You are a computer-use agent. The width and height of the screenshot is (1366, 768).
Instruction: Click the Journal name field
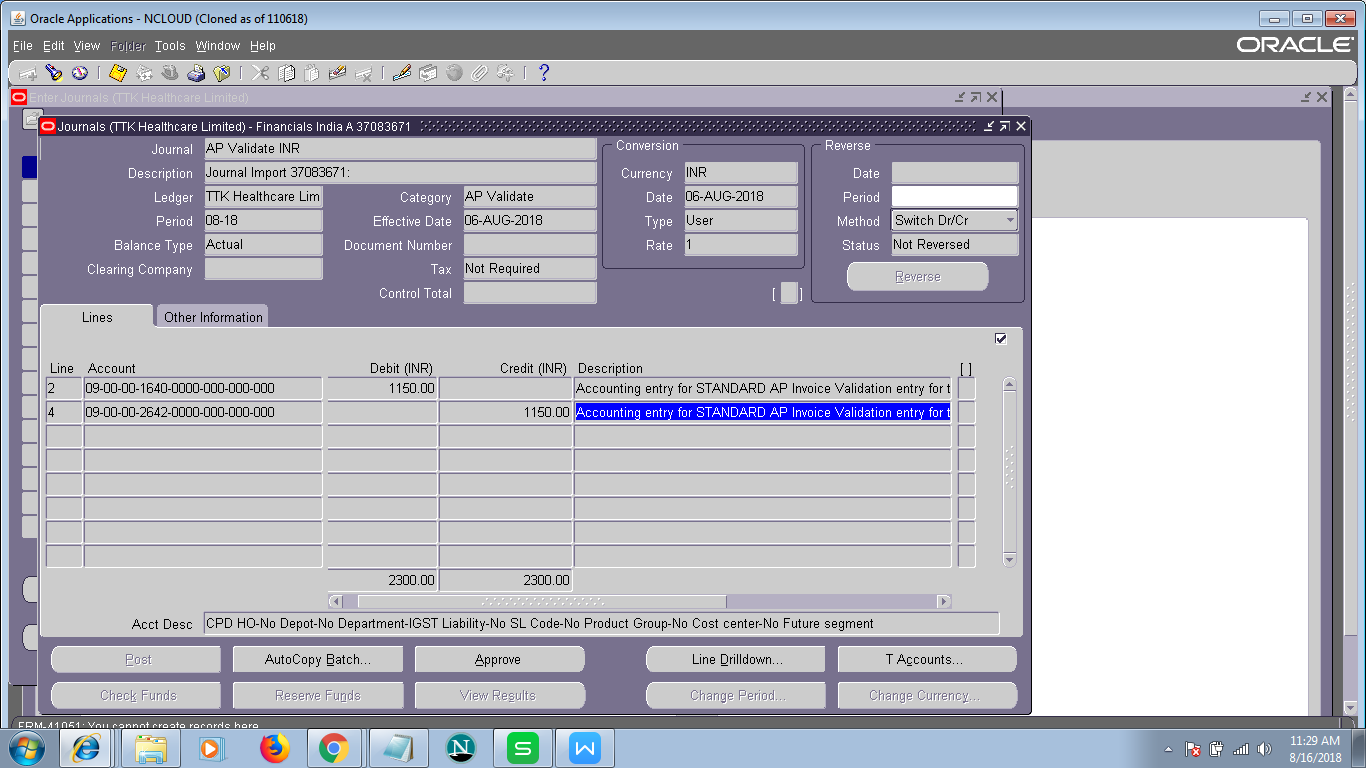coord(400,148)
